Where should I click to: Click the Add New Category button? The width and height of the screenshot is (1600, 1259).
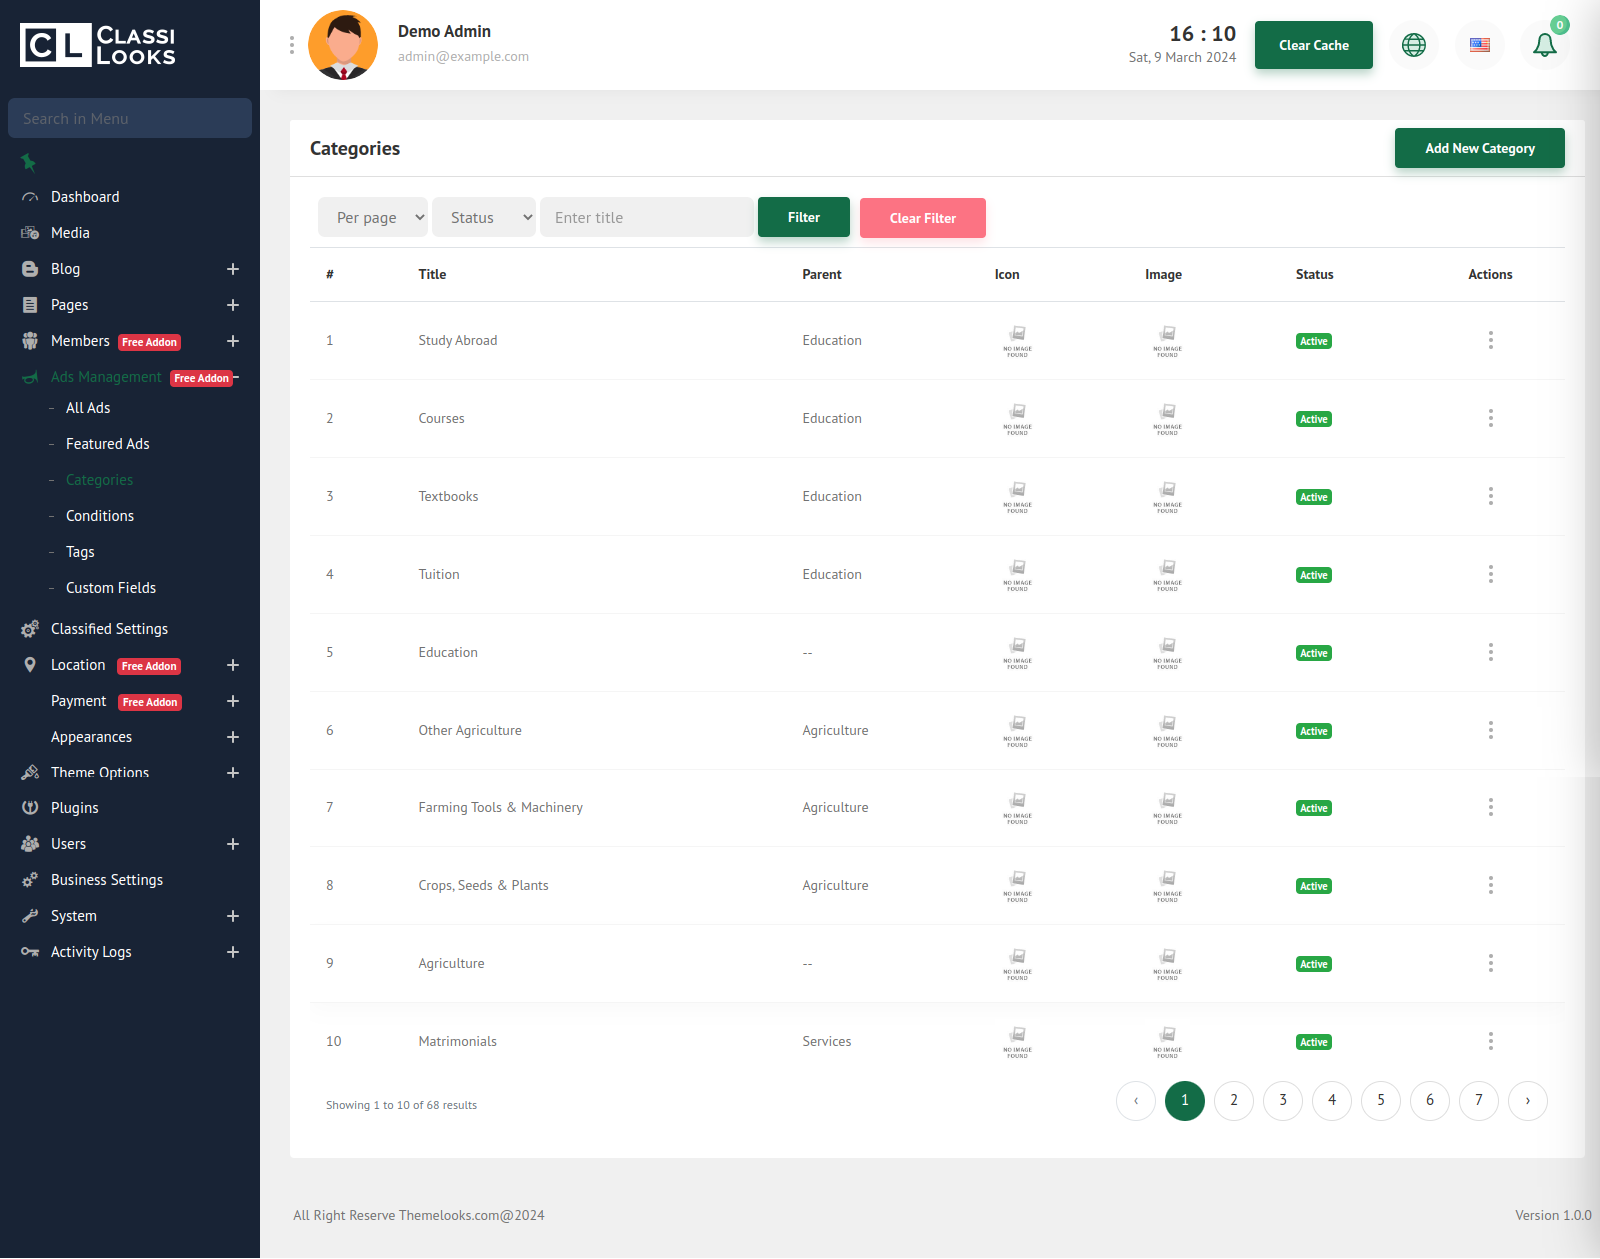[x=1479, y=148]
